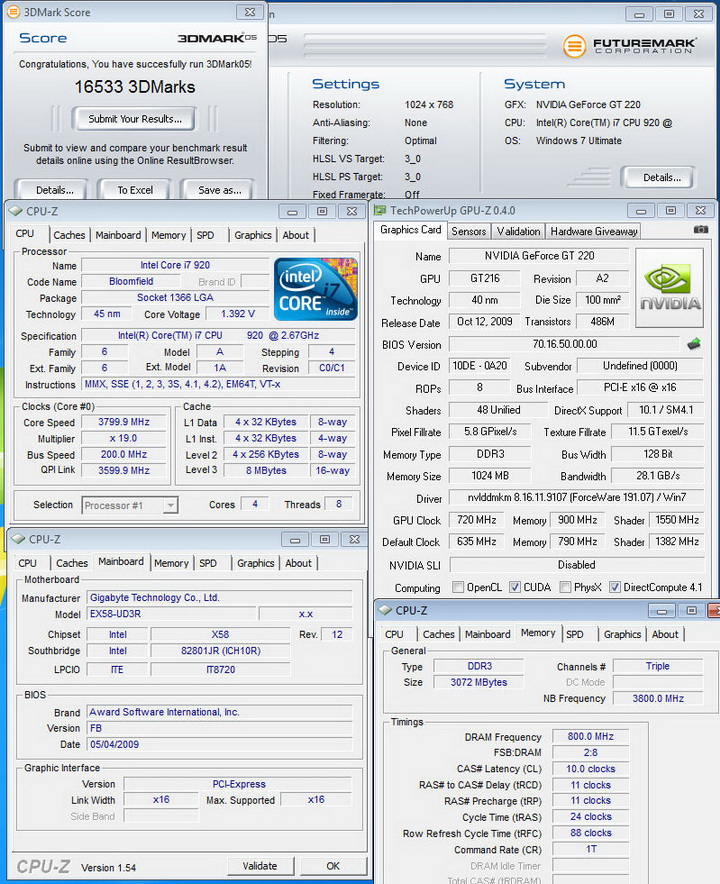This screenshot has height=884, width=720.
Task: Click the BIOS Version field 70.16.50.00.00
Action: pos(564,344)
